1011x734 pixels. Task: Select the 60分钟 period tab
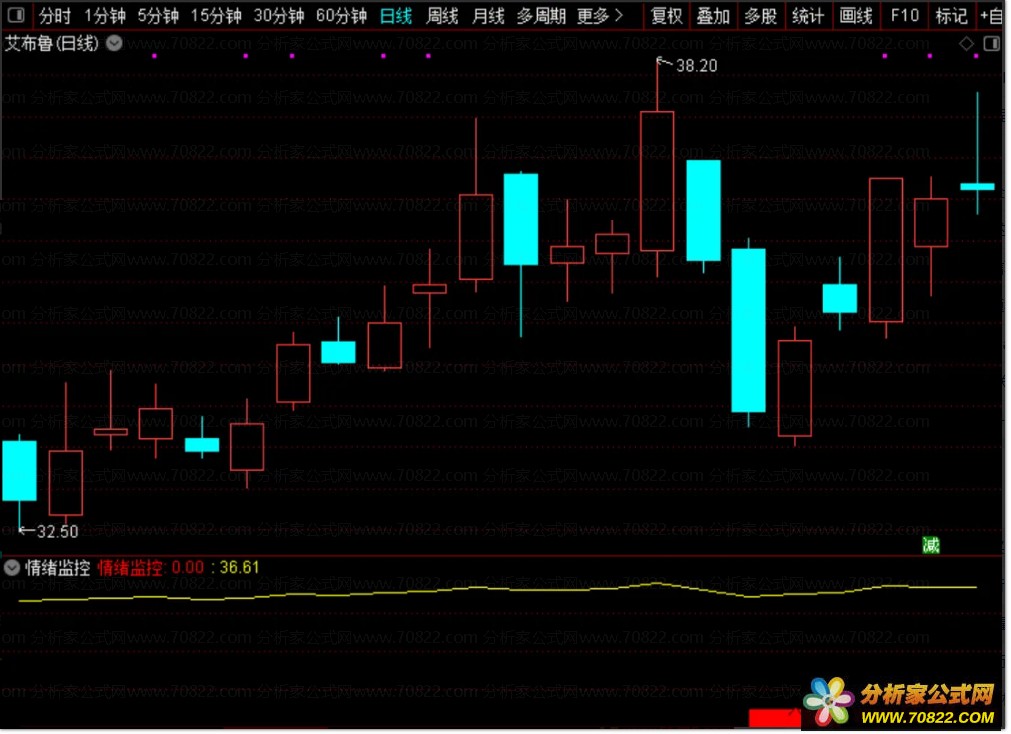tap(341, 15)
